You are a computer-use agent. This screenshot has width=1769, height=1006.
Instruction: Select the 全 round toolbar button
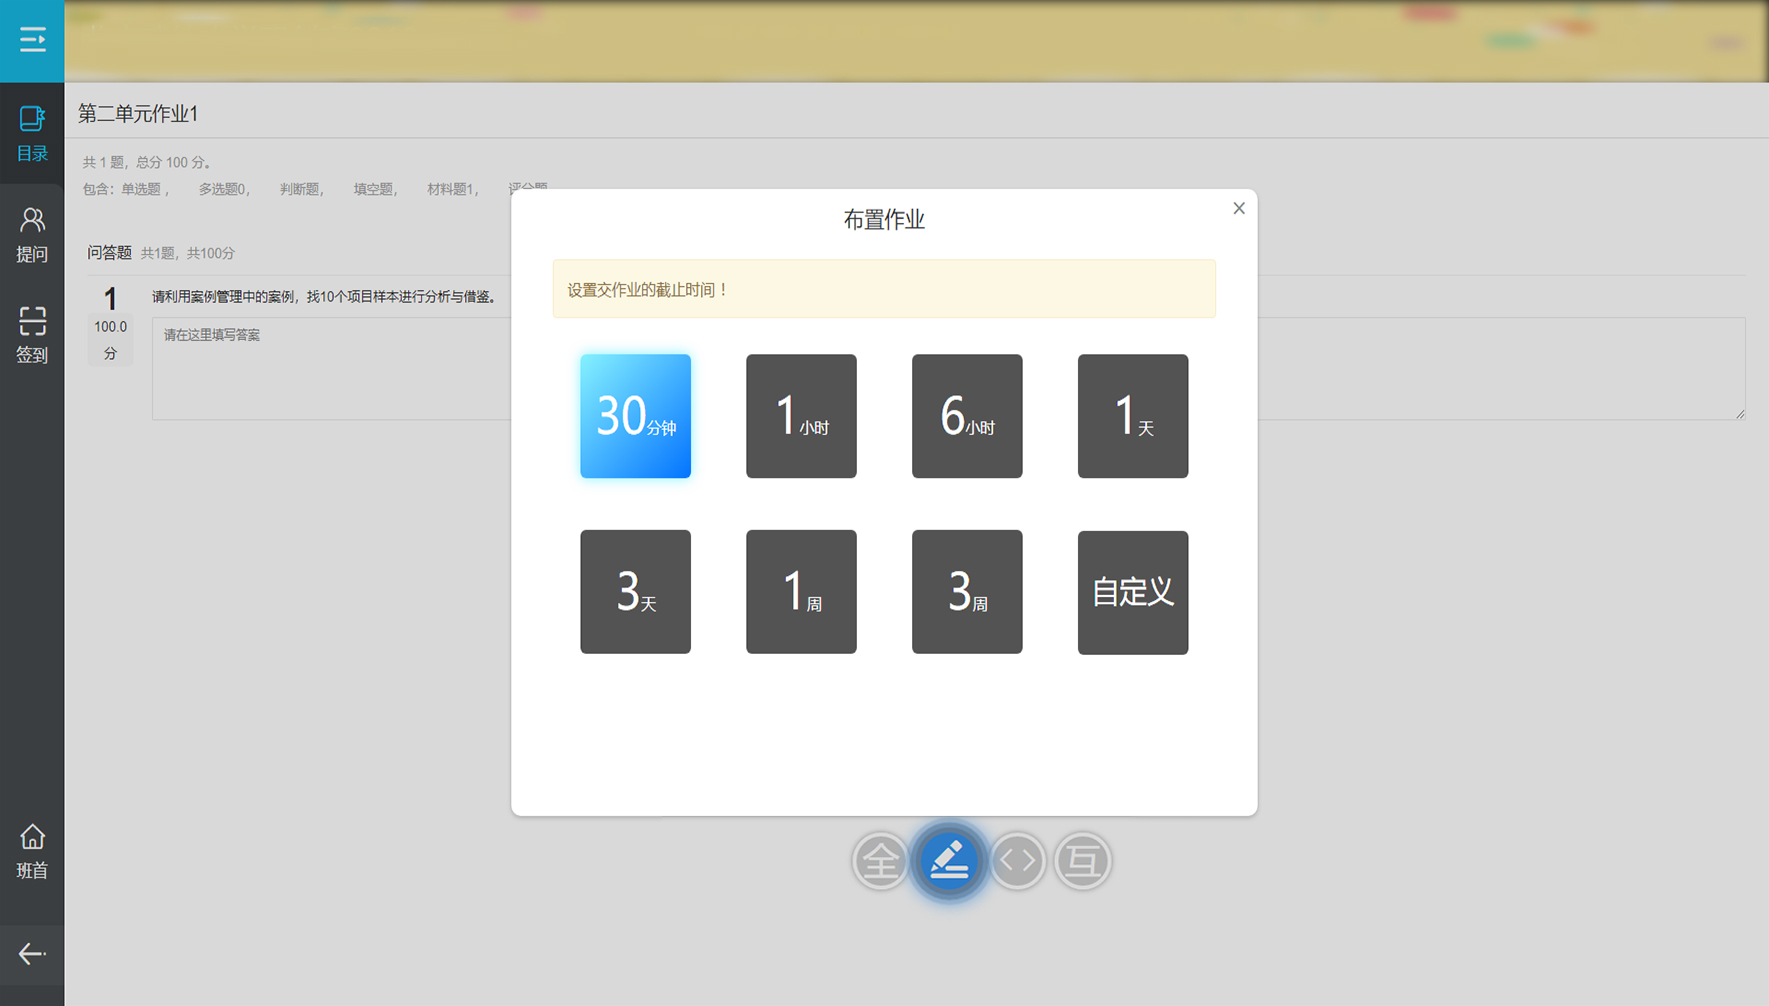(880, 860)
